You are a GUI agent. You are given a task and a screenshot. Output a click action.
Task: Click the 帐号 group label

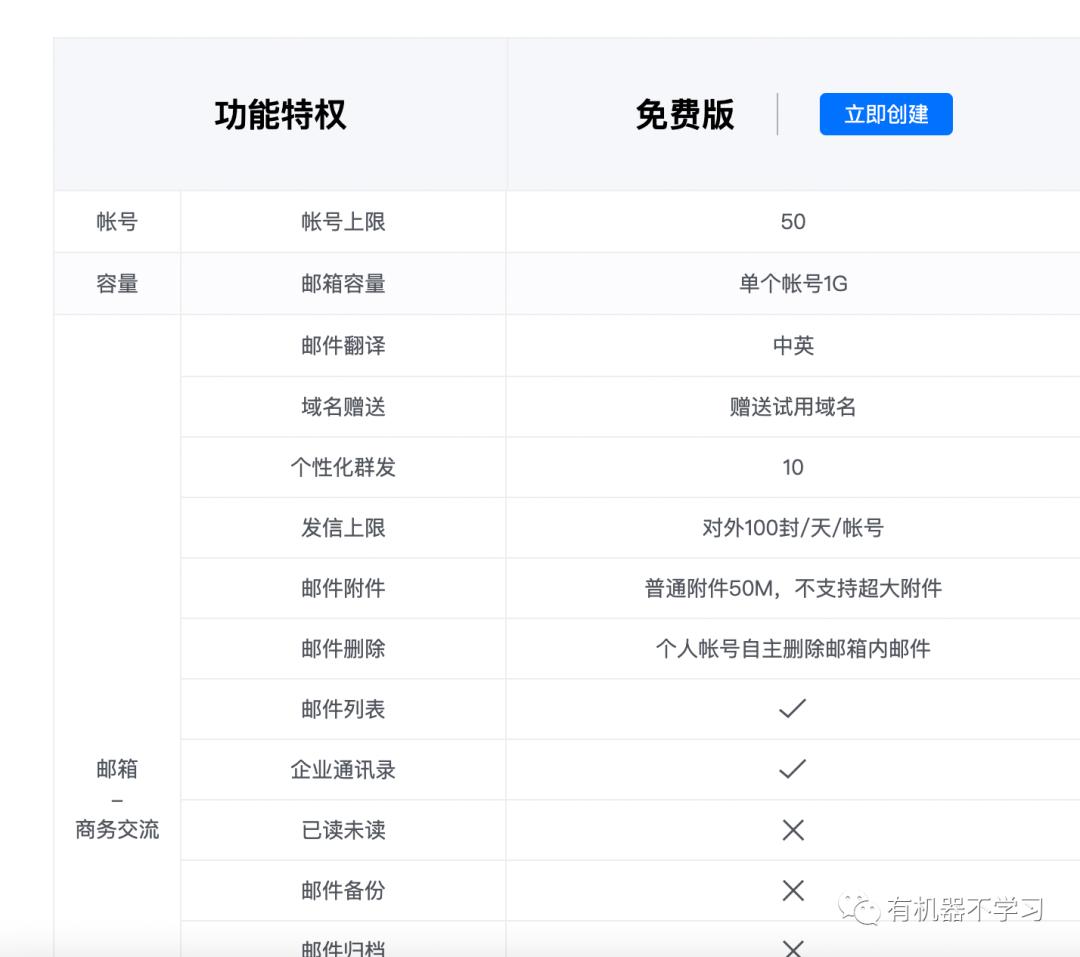click(116, 222)
